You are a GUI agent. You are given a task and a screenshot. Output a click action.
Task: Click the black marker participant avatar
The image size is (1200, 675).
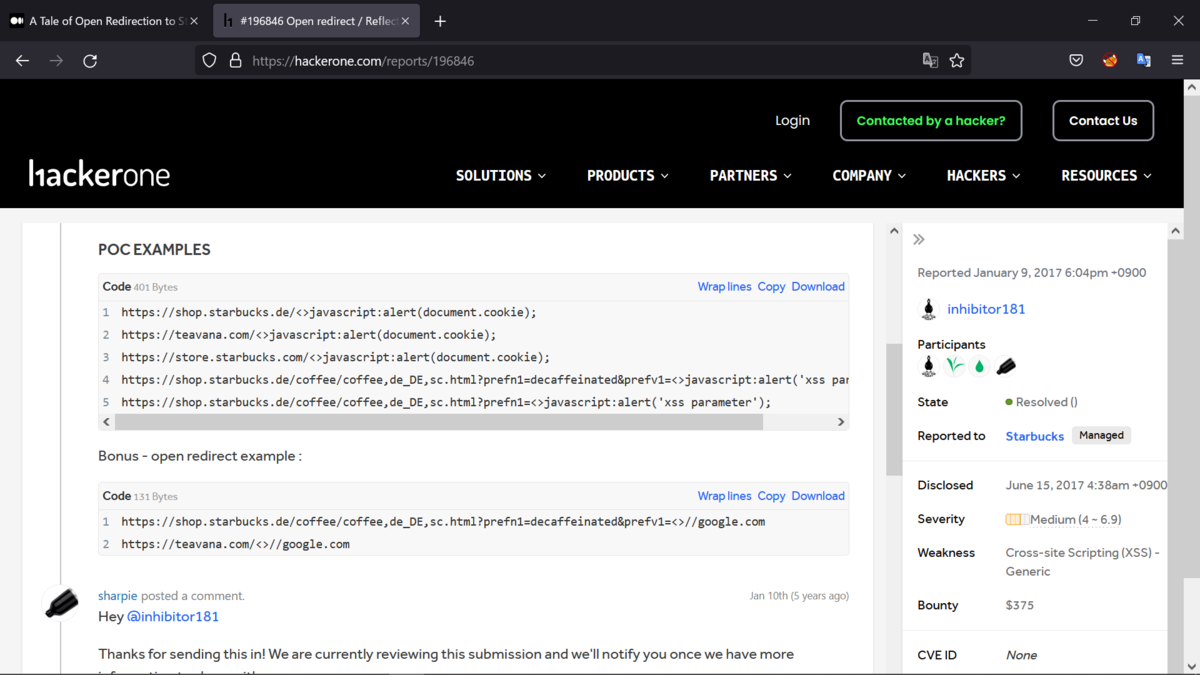1006,366
